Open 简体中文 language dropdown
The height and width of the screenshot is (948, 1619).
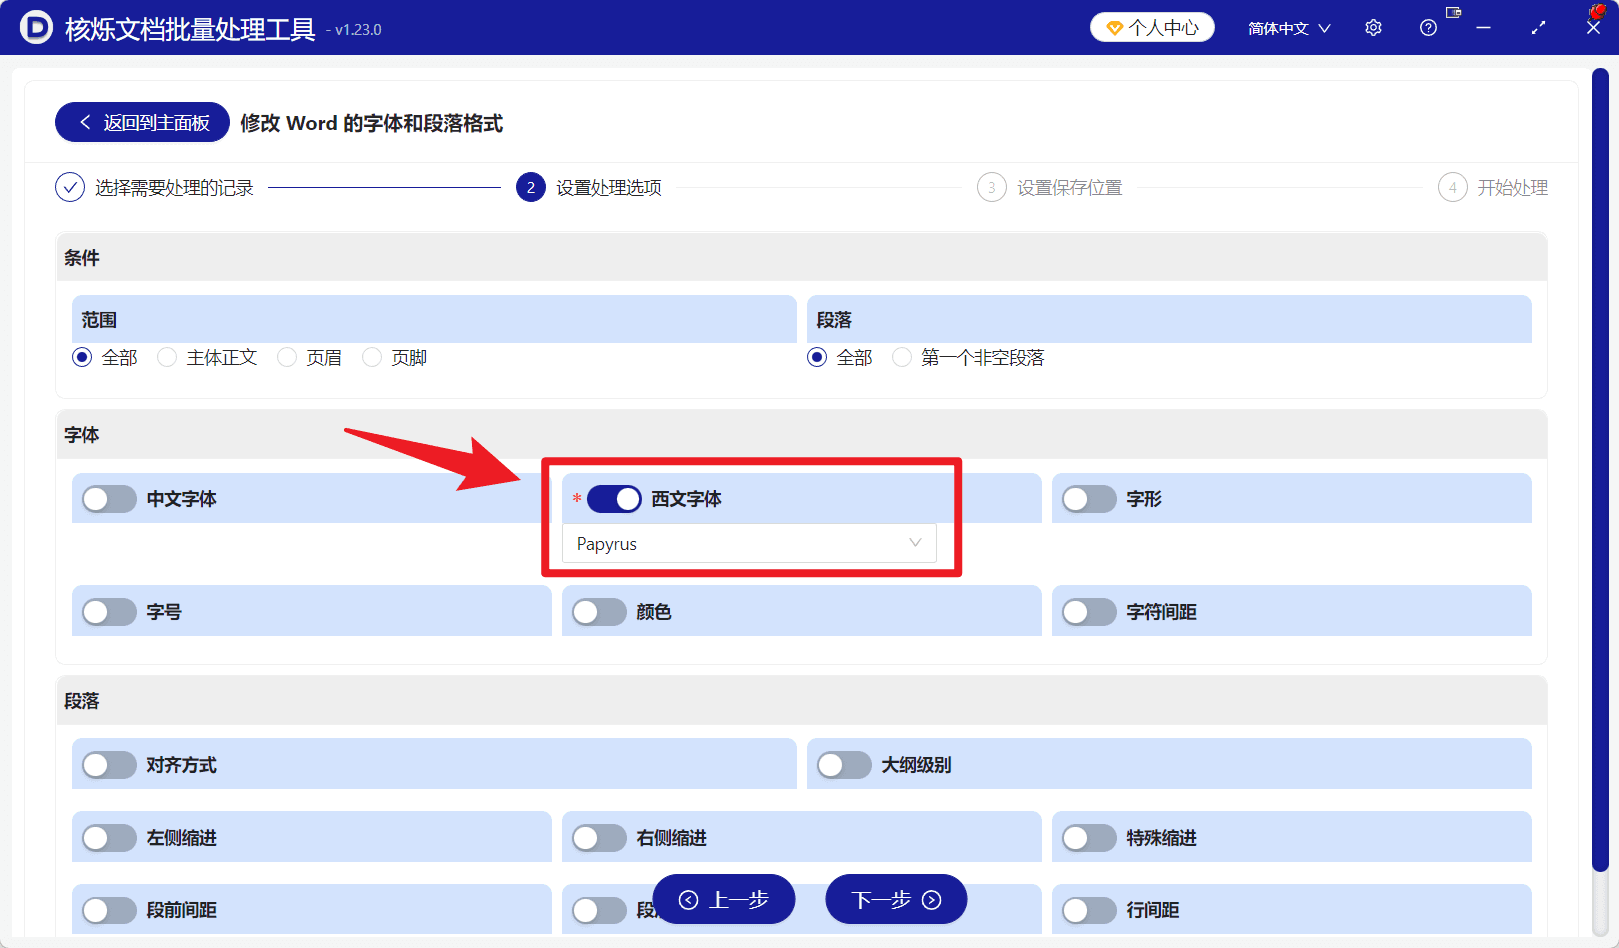tap(1289, 28)
